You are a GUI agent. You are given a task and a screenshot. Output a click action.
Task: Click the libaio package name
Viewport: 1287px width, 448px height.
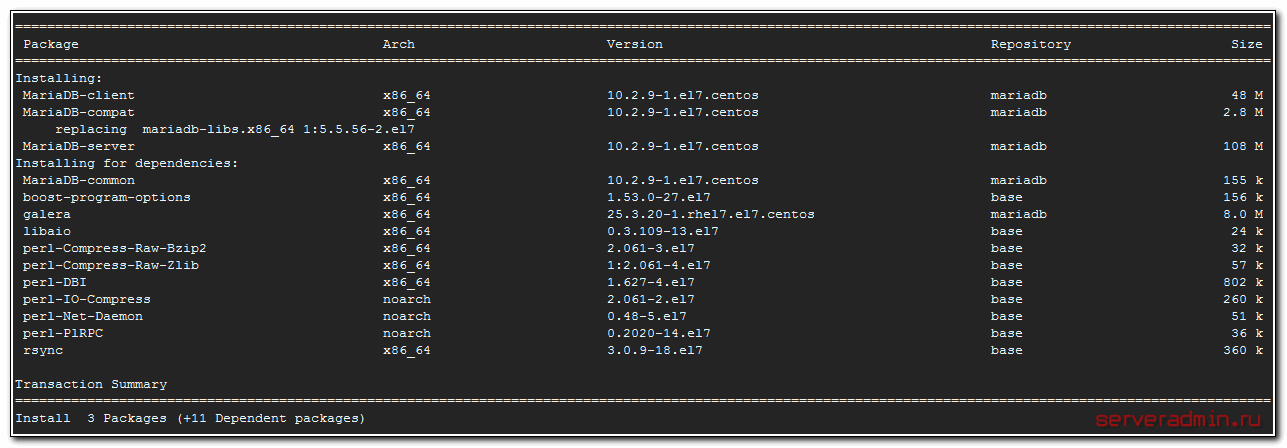pyautogui.click(x=46, y=231)
